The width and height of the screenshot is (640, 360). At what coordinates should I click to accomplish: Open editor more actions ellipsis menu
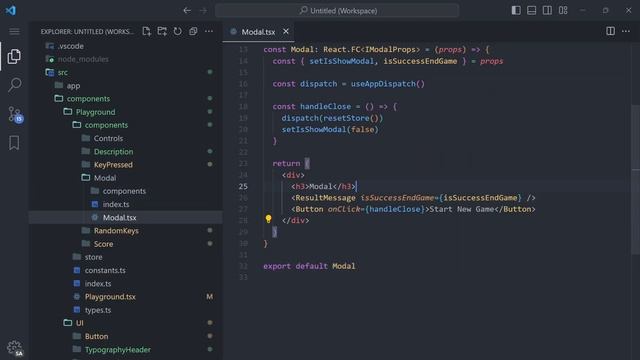[626, 31]
